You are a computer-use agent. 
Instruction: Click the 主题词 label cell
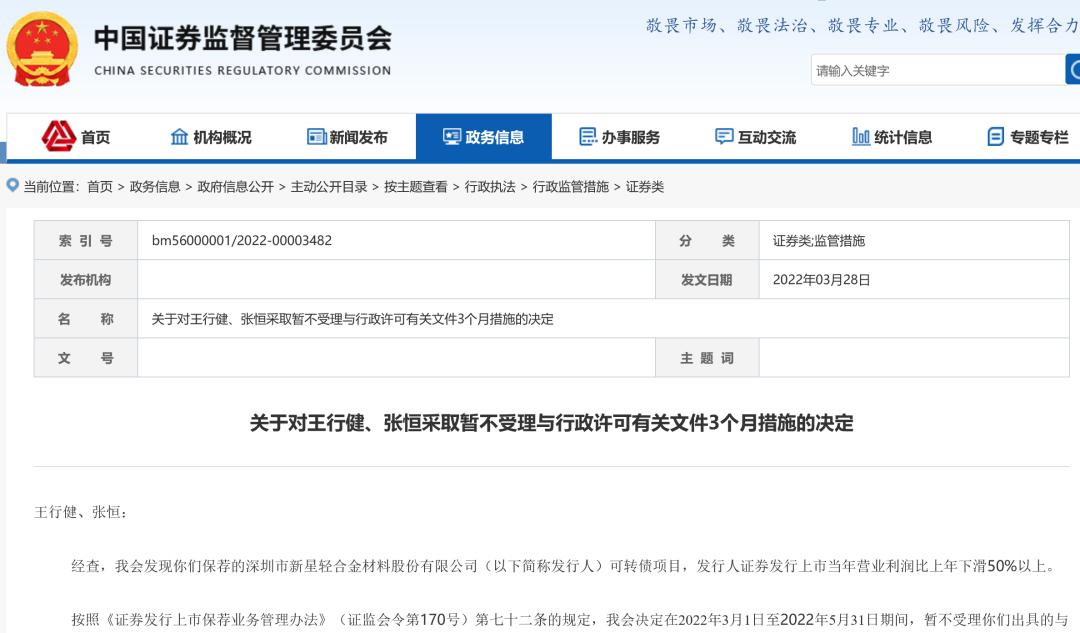[707, 358]
